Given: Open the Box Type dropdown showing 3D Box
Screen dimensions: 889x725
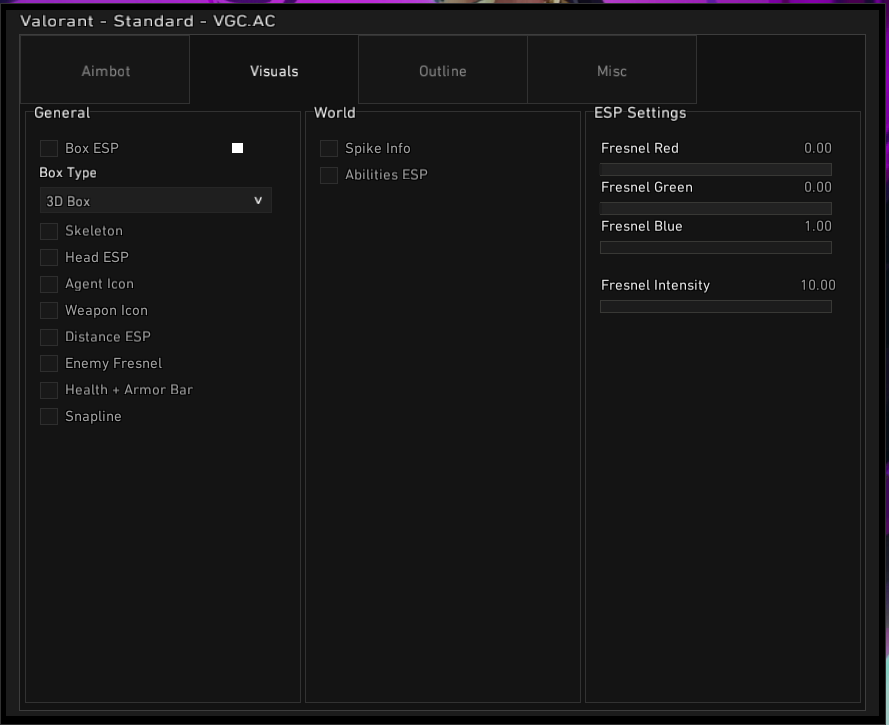Looking at the screenshot, I should pos(156,201).
